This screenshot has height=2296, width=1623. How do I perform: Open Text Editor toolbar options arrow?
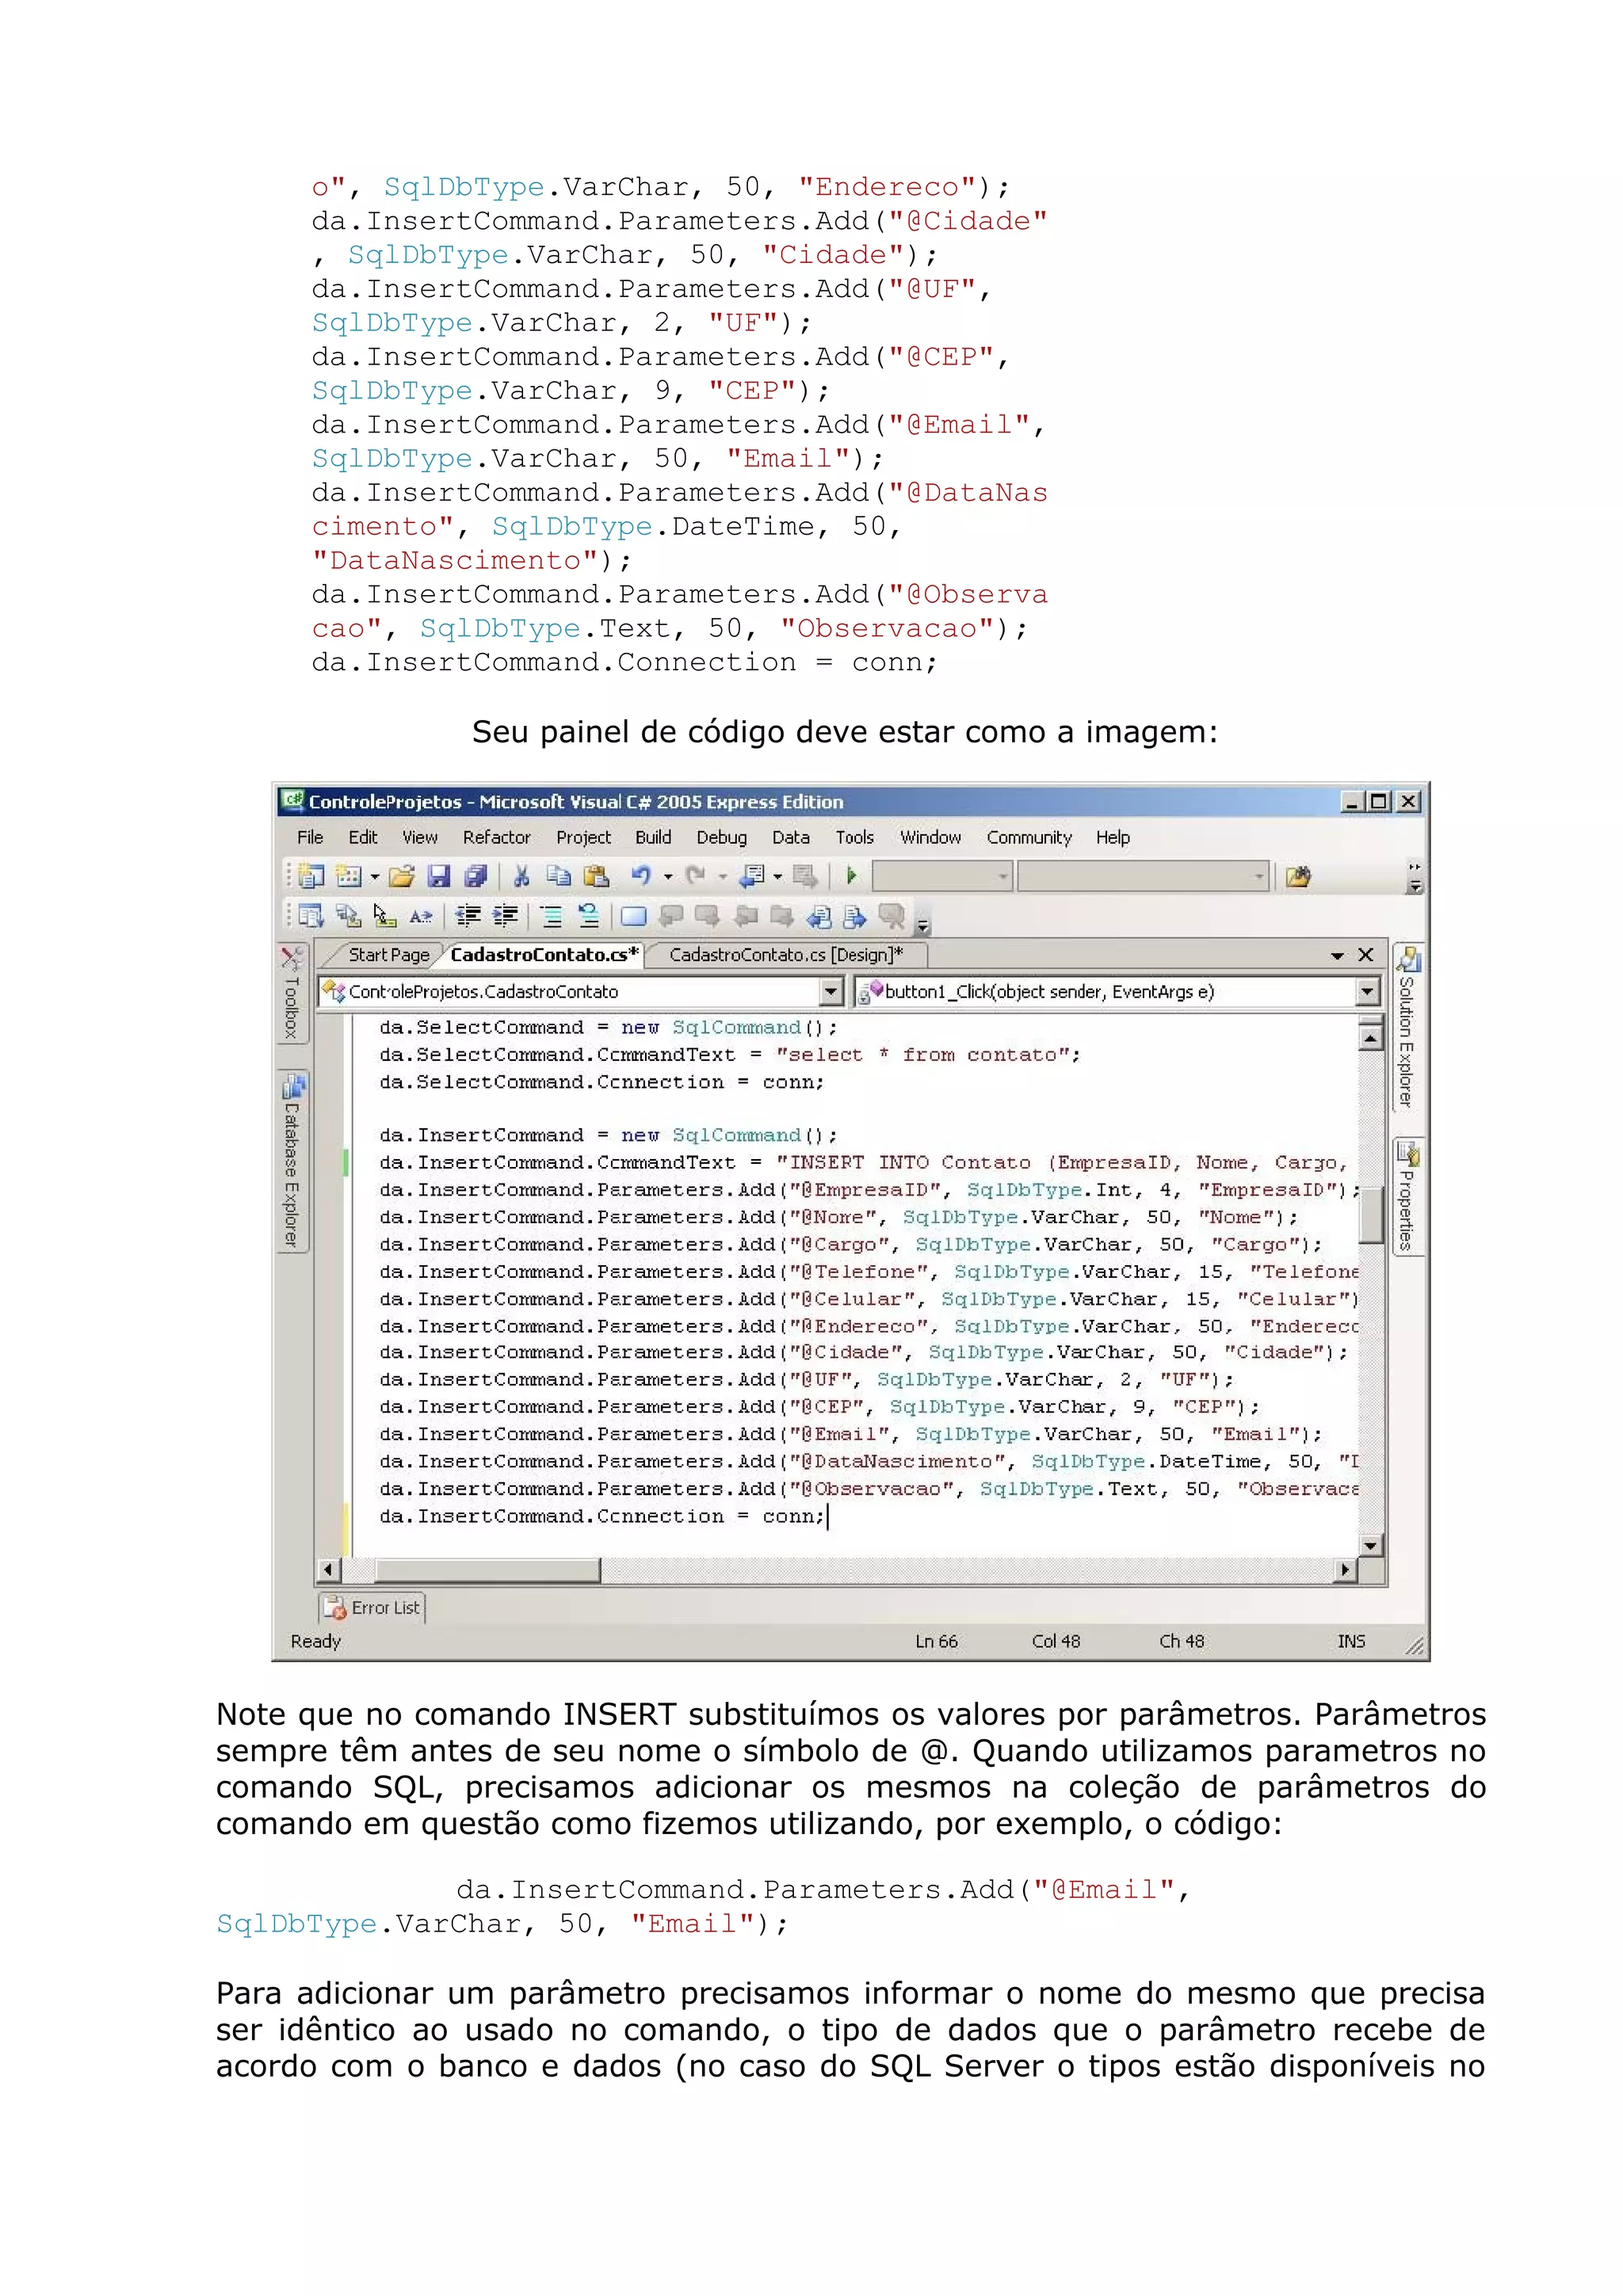(923, 926)
